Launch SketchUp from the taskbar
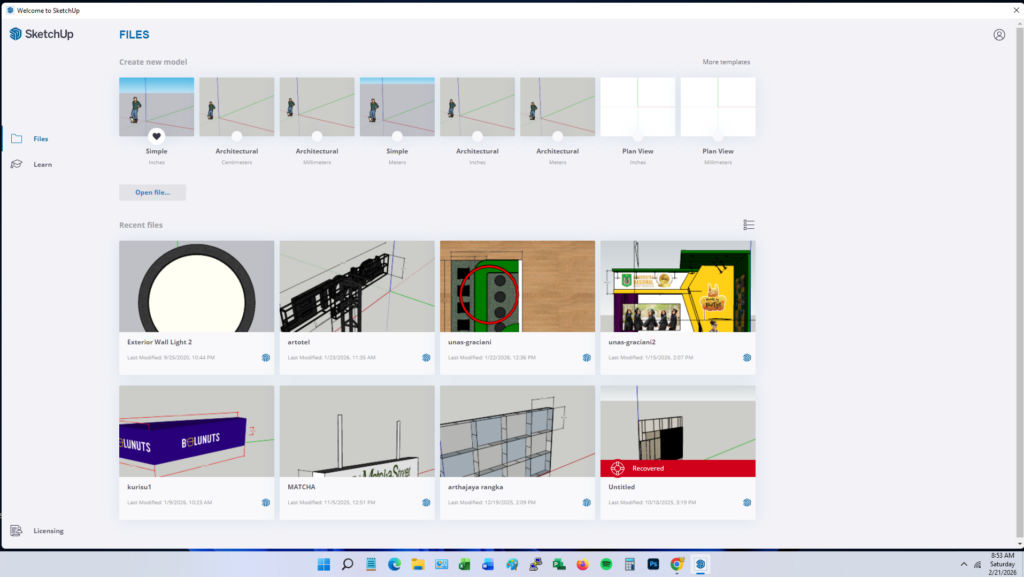1024x577 pixels. click(699, 563)
